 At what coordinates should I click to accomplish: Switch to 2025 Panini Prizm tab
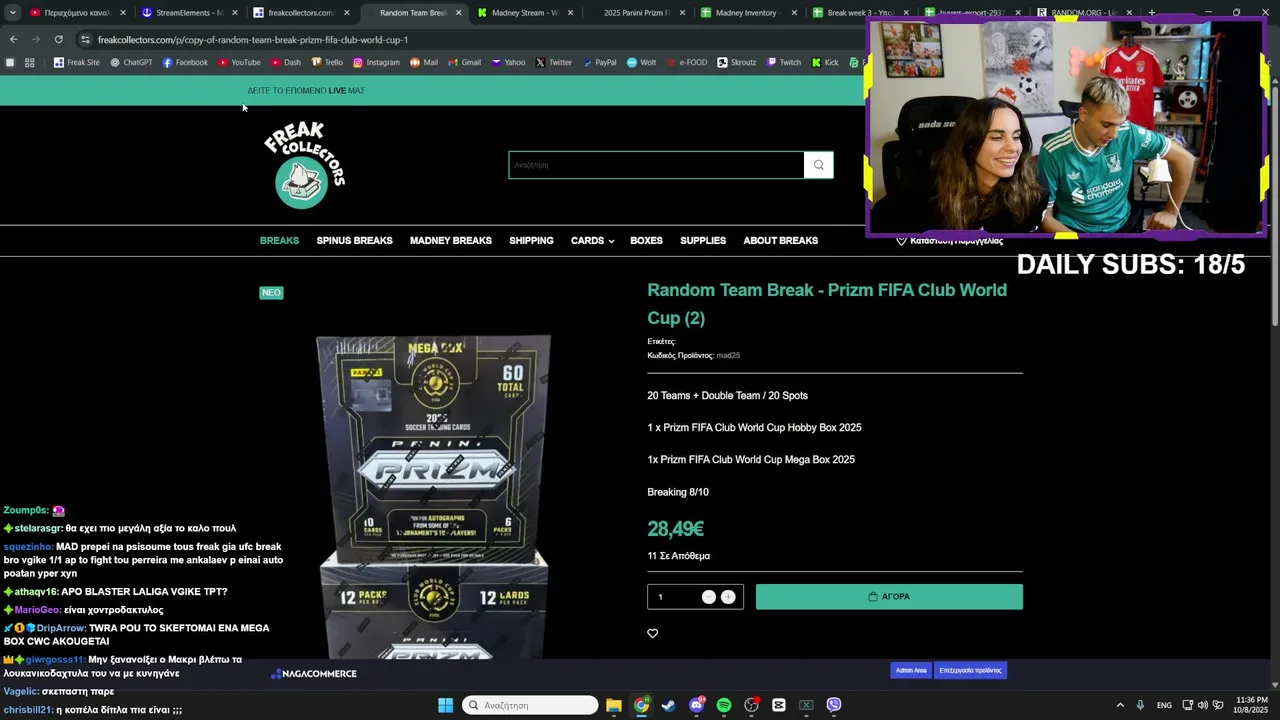point(635,13)
